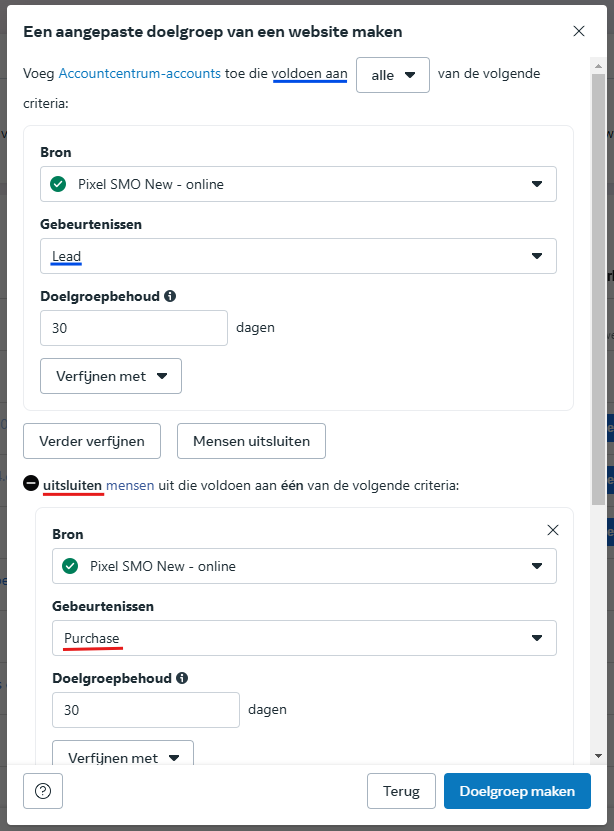This screenshot has height=831, width=614.
Task: Click green check icon in first Bron
Action: (x=58, y=184)
